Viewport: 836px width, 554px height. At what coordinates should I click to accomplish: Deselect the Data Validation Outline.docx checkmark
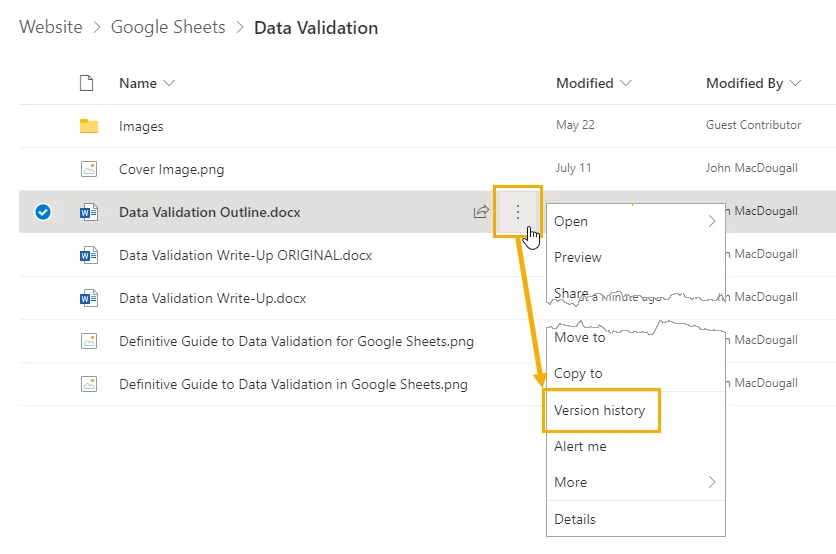43,212
